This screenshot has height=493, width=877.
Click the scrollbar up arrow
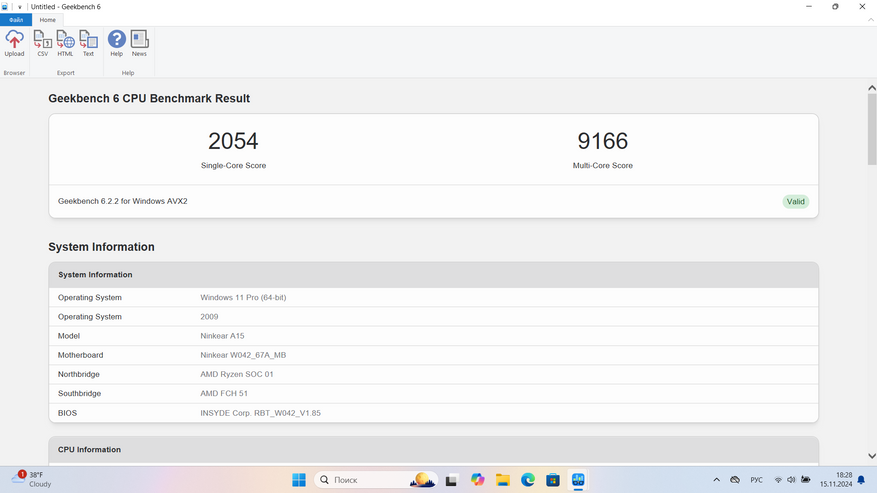pos(871,88)
